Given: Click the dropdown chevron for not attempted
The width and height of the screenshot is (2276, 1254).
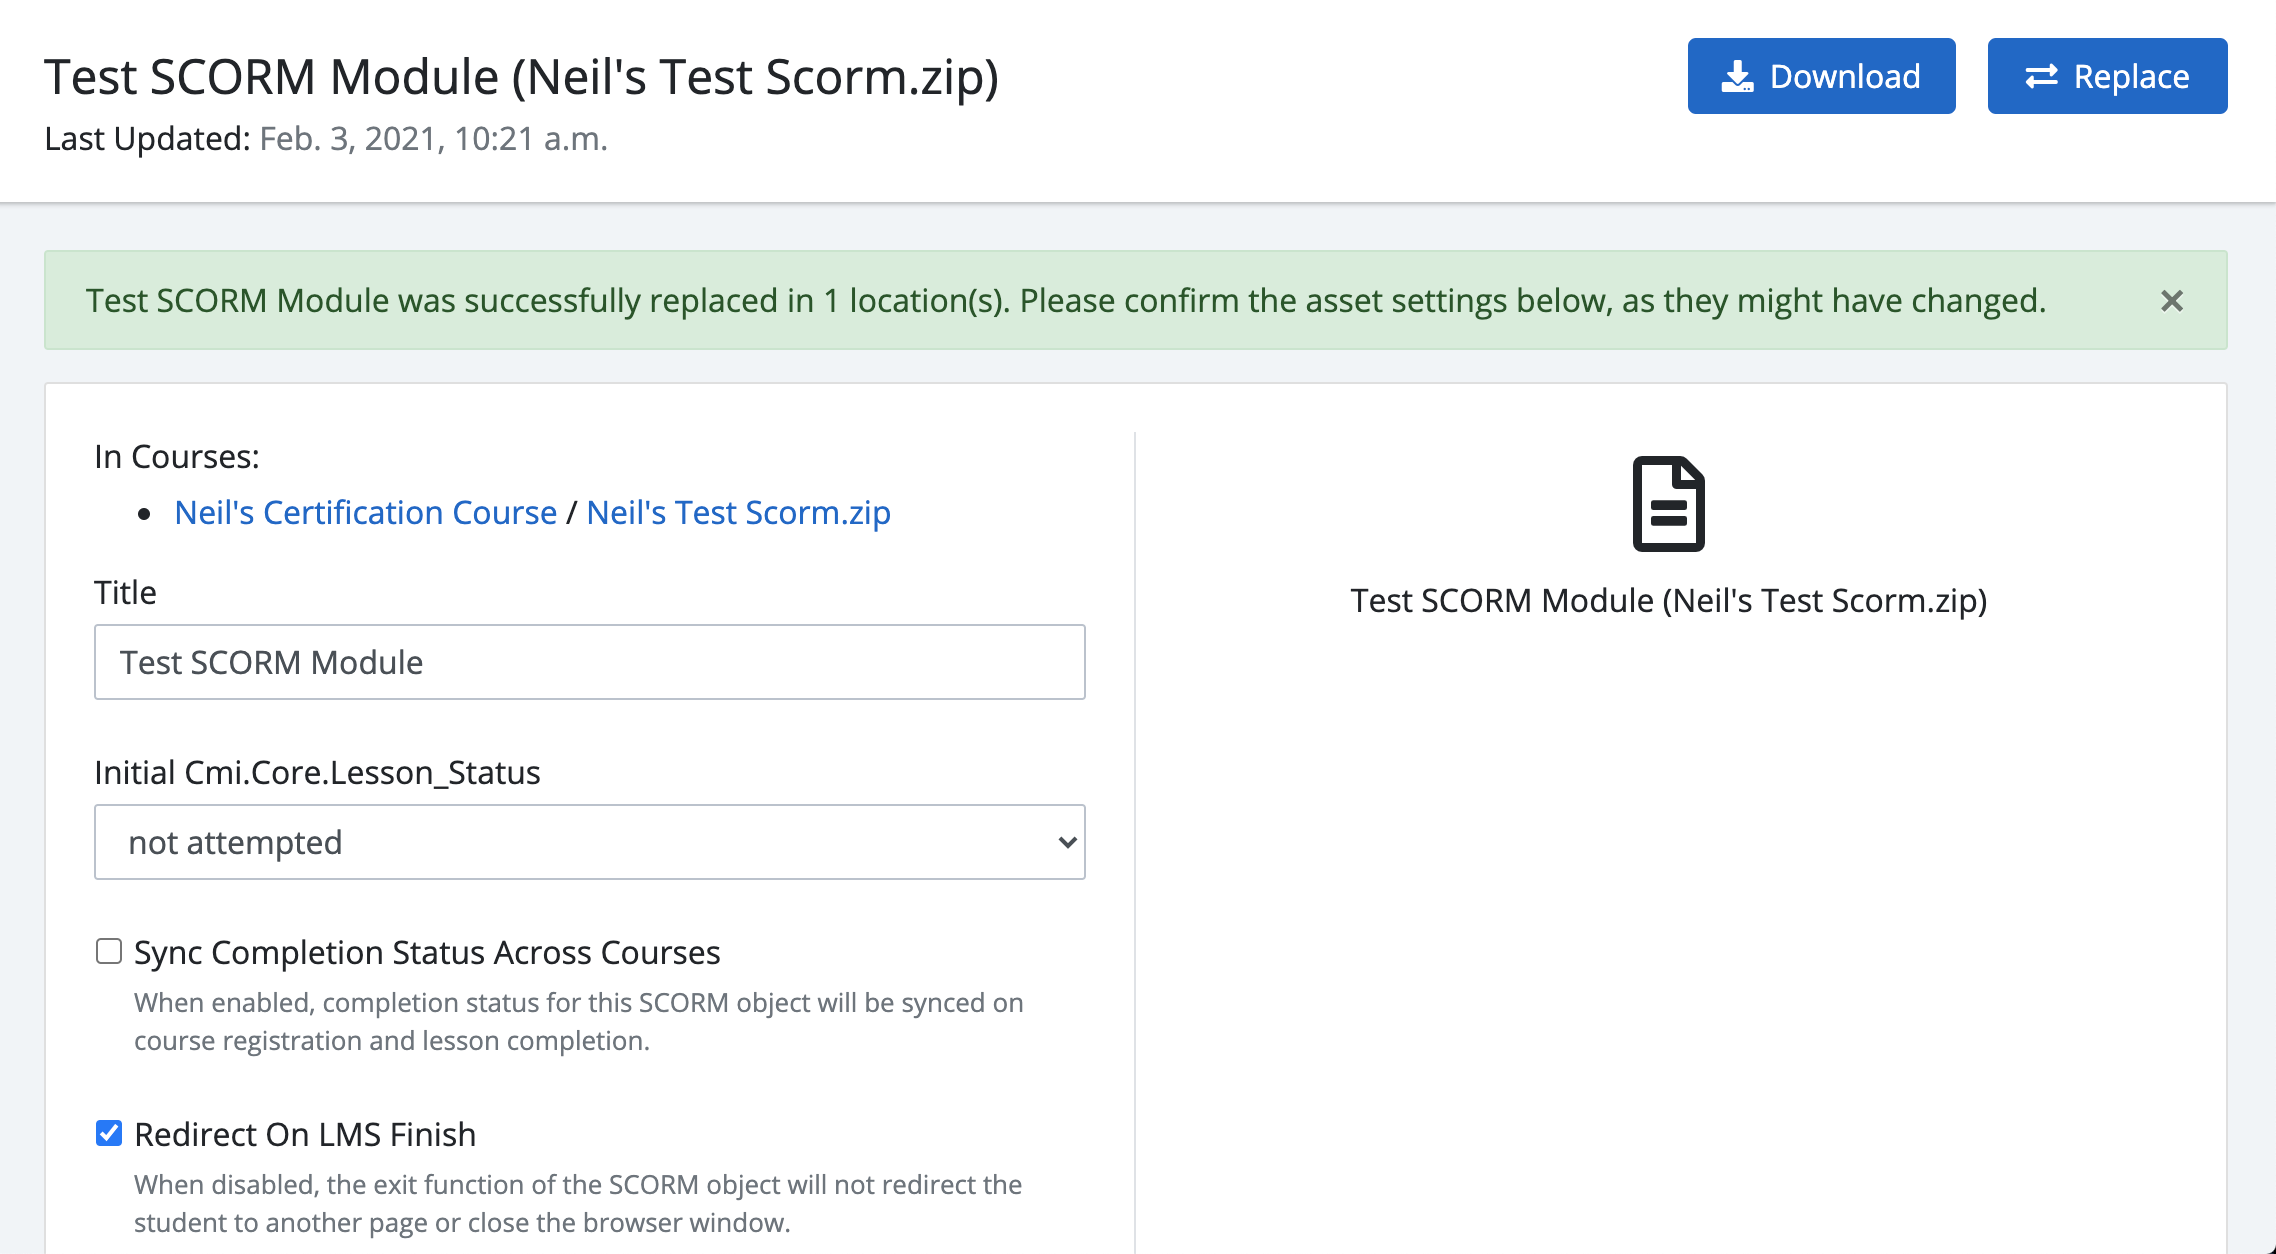Looking at the screenshot, I should (1067, 842).
